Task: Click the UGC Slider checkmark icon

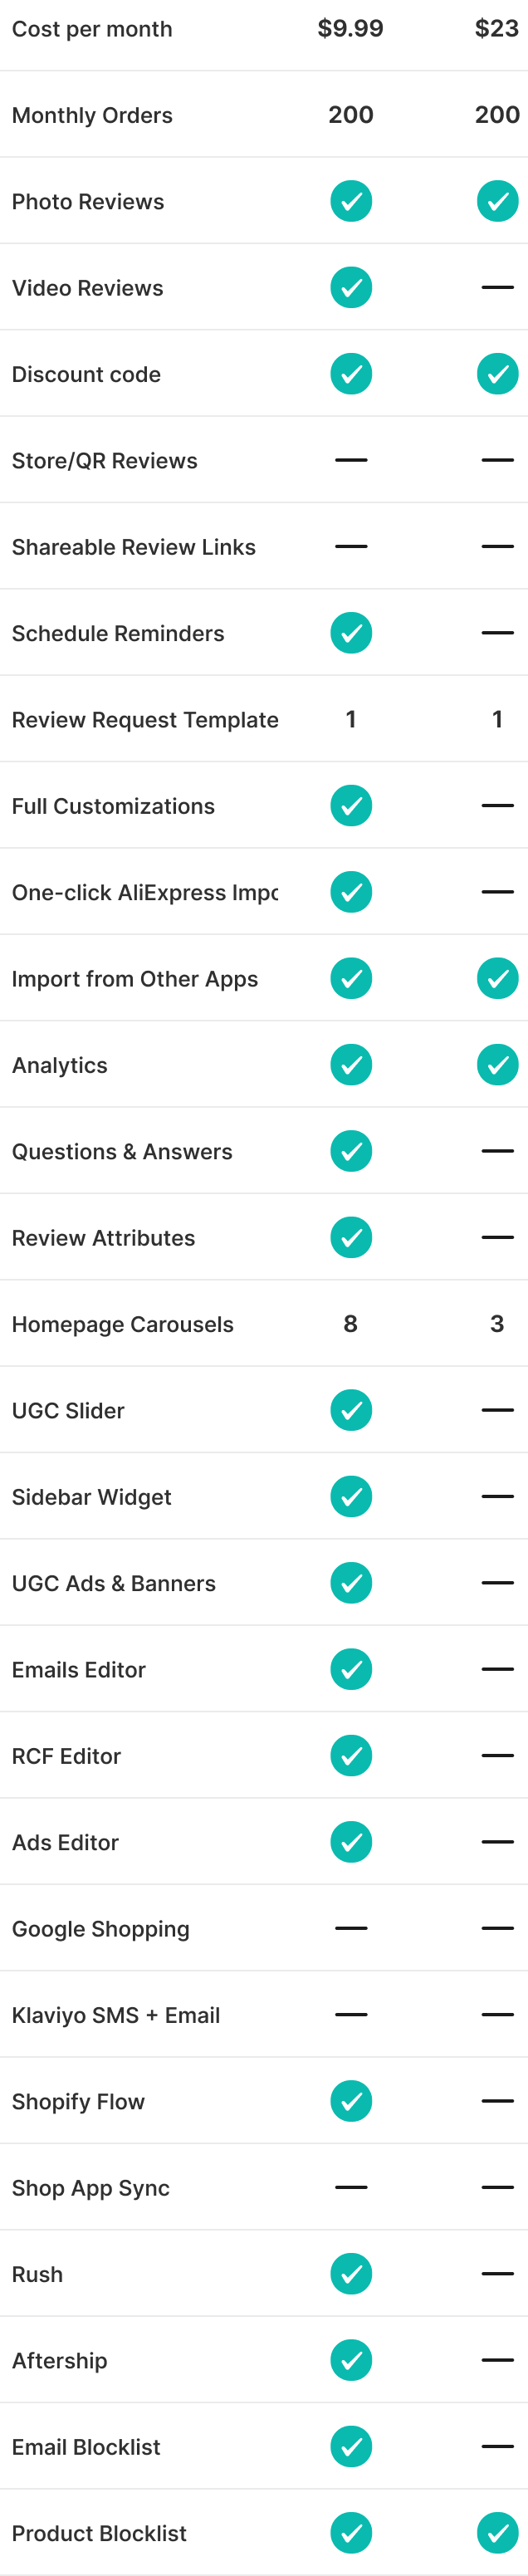Action: click(x=351, y=1410)
